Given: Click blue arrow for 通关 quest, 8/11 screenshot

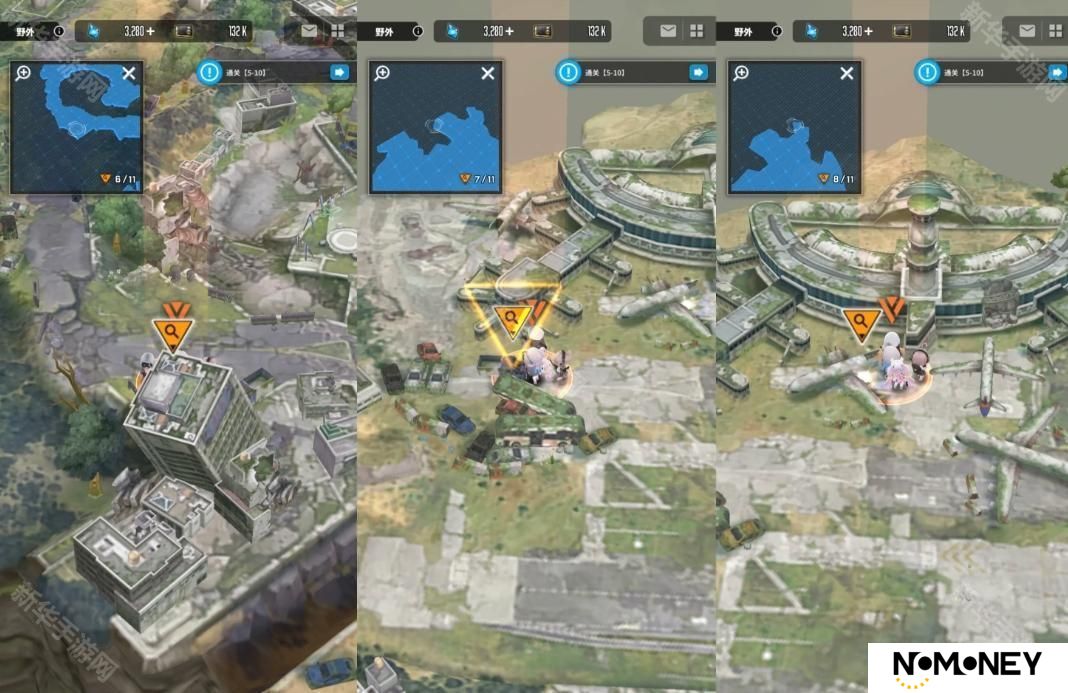Looking at the screenshot, I should (1057, 72).
